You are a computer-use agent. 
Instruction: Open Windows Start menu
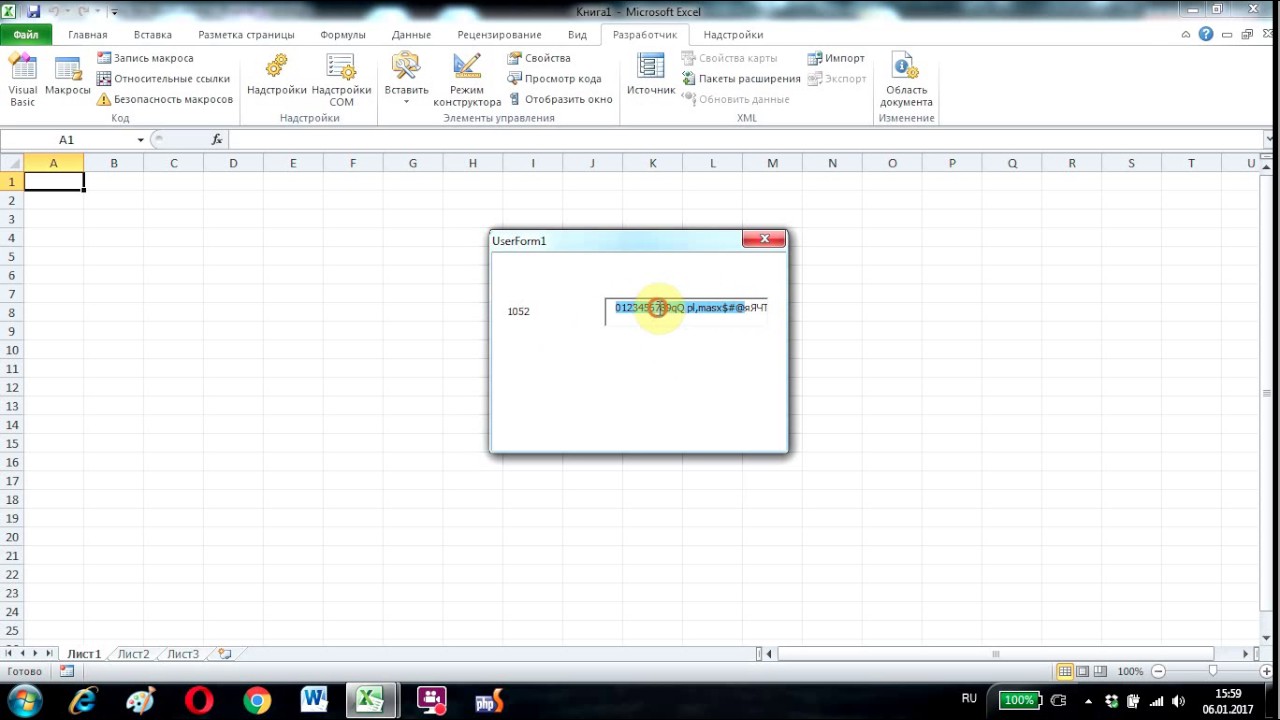pos(24,701)
